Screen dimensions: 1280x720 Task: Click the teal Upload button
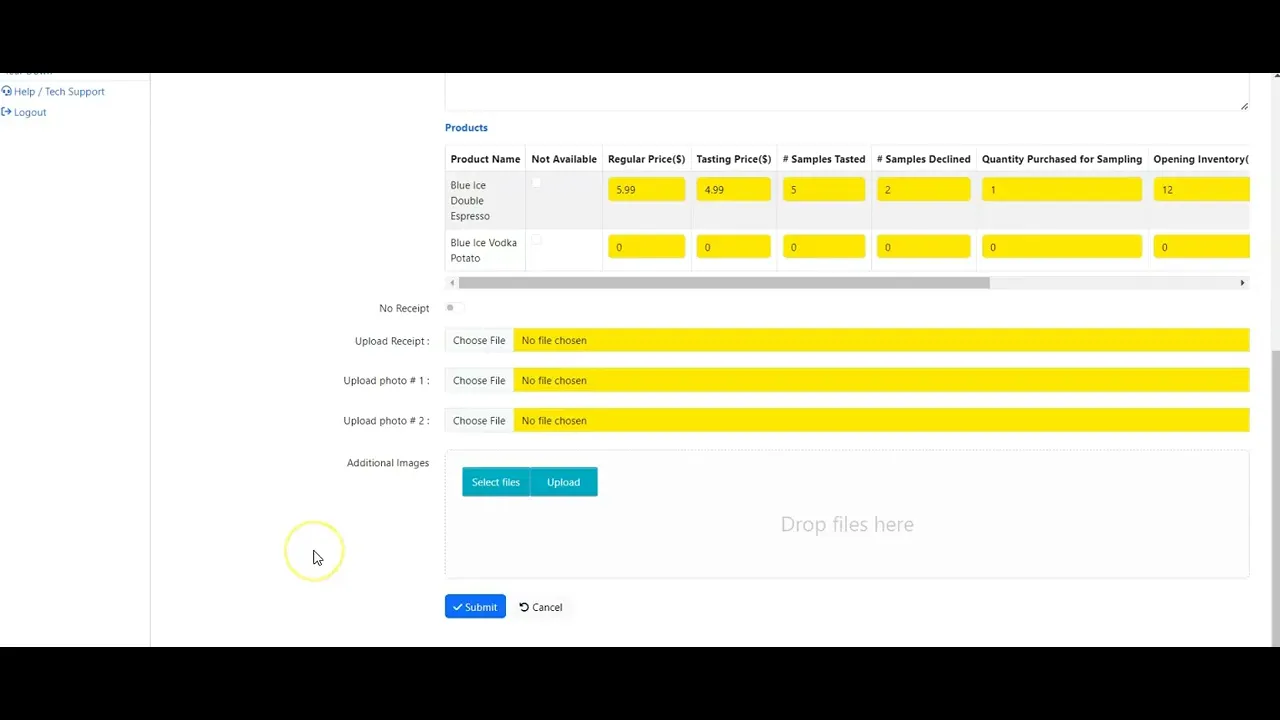[x=563, y=482]
